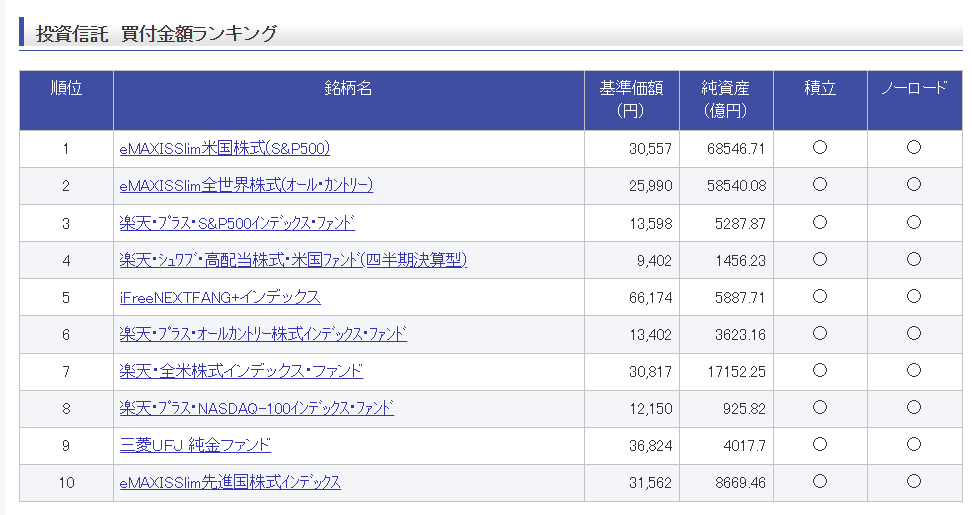Select price value 66,174
Image resolution: width=972 pixels, height=515 pixels.
tap(650, 297)
